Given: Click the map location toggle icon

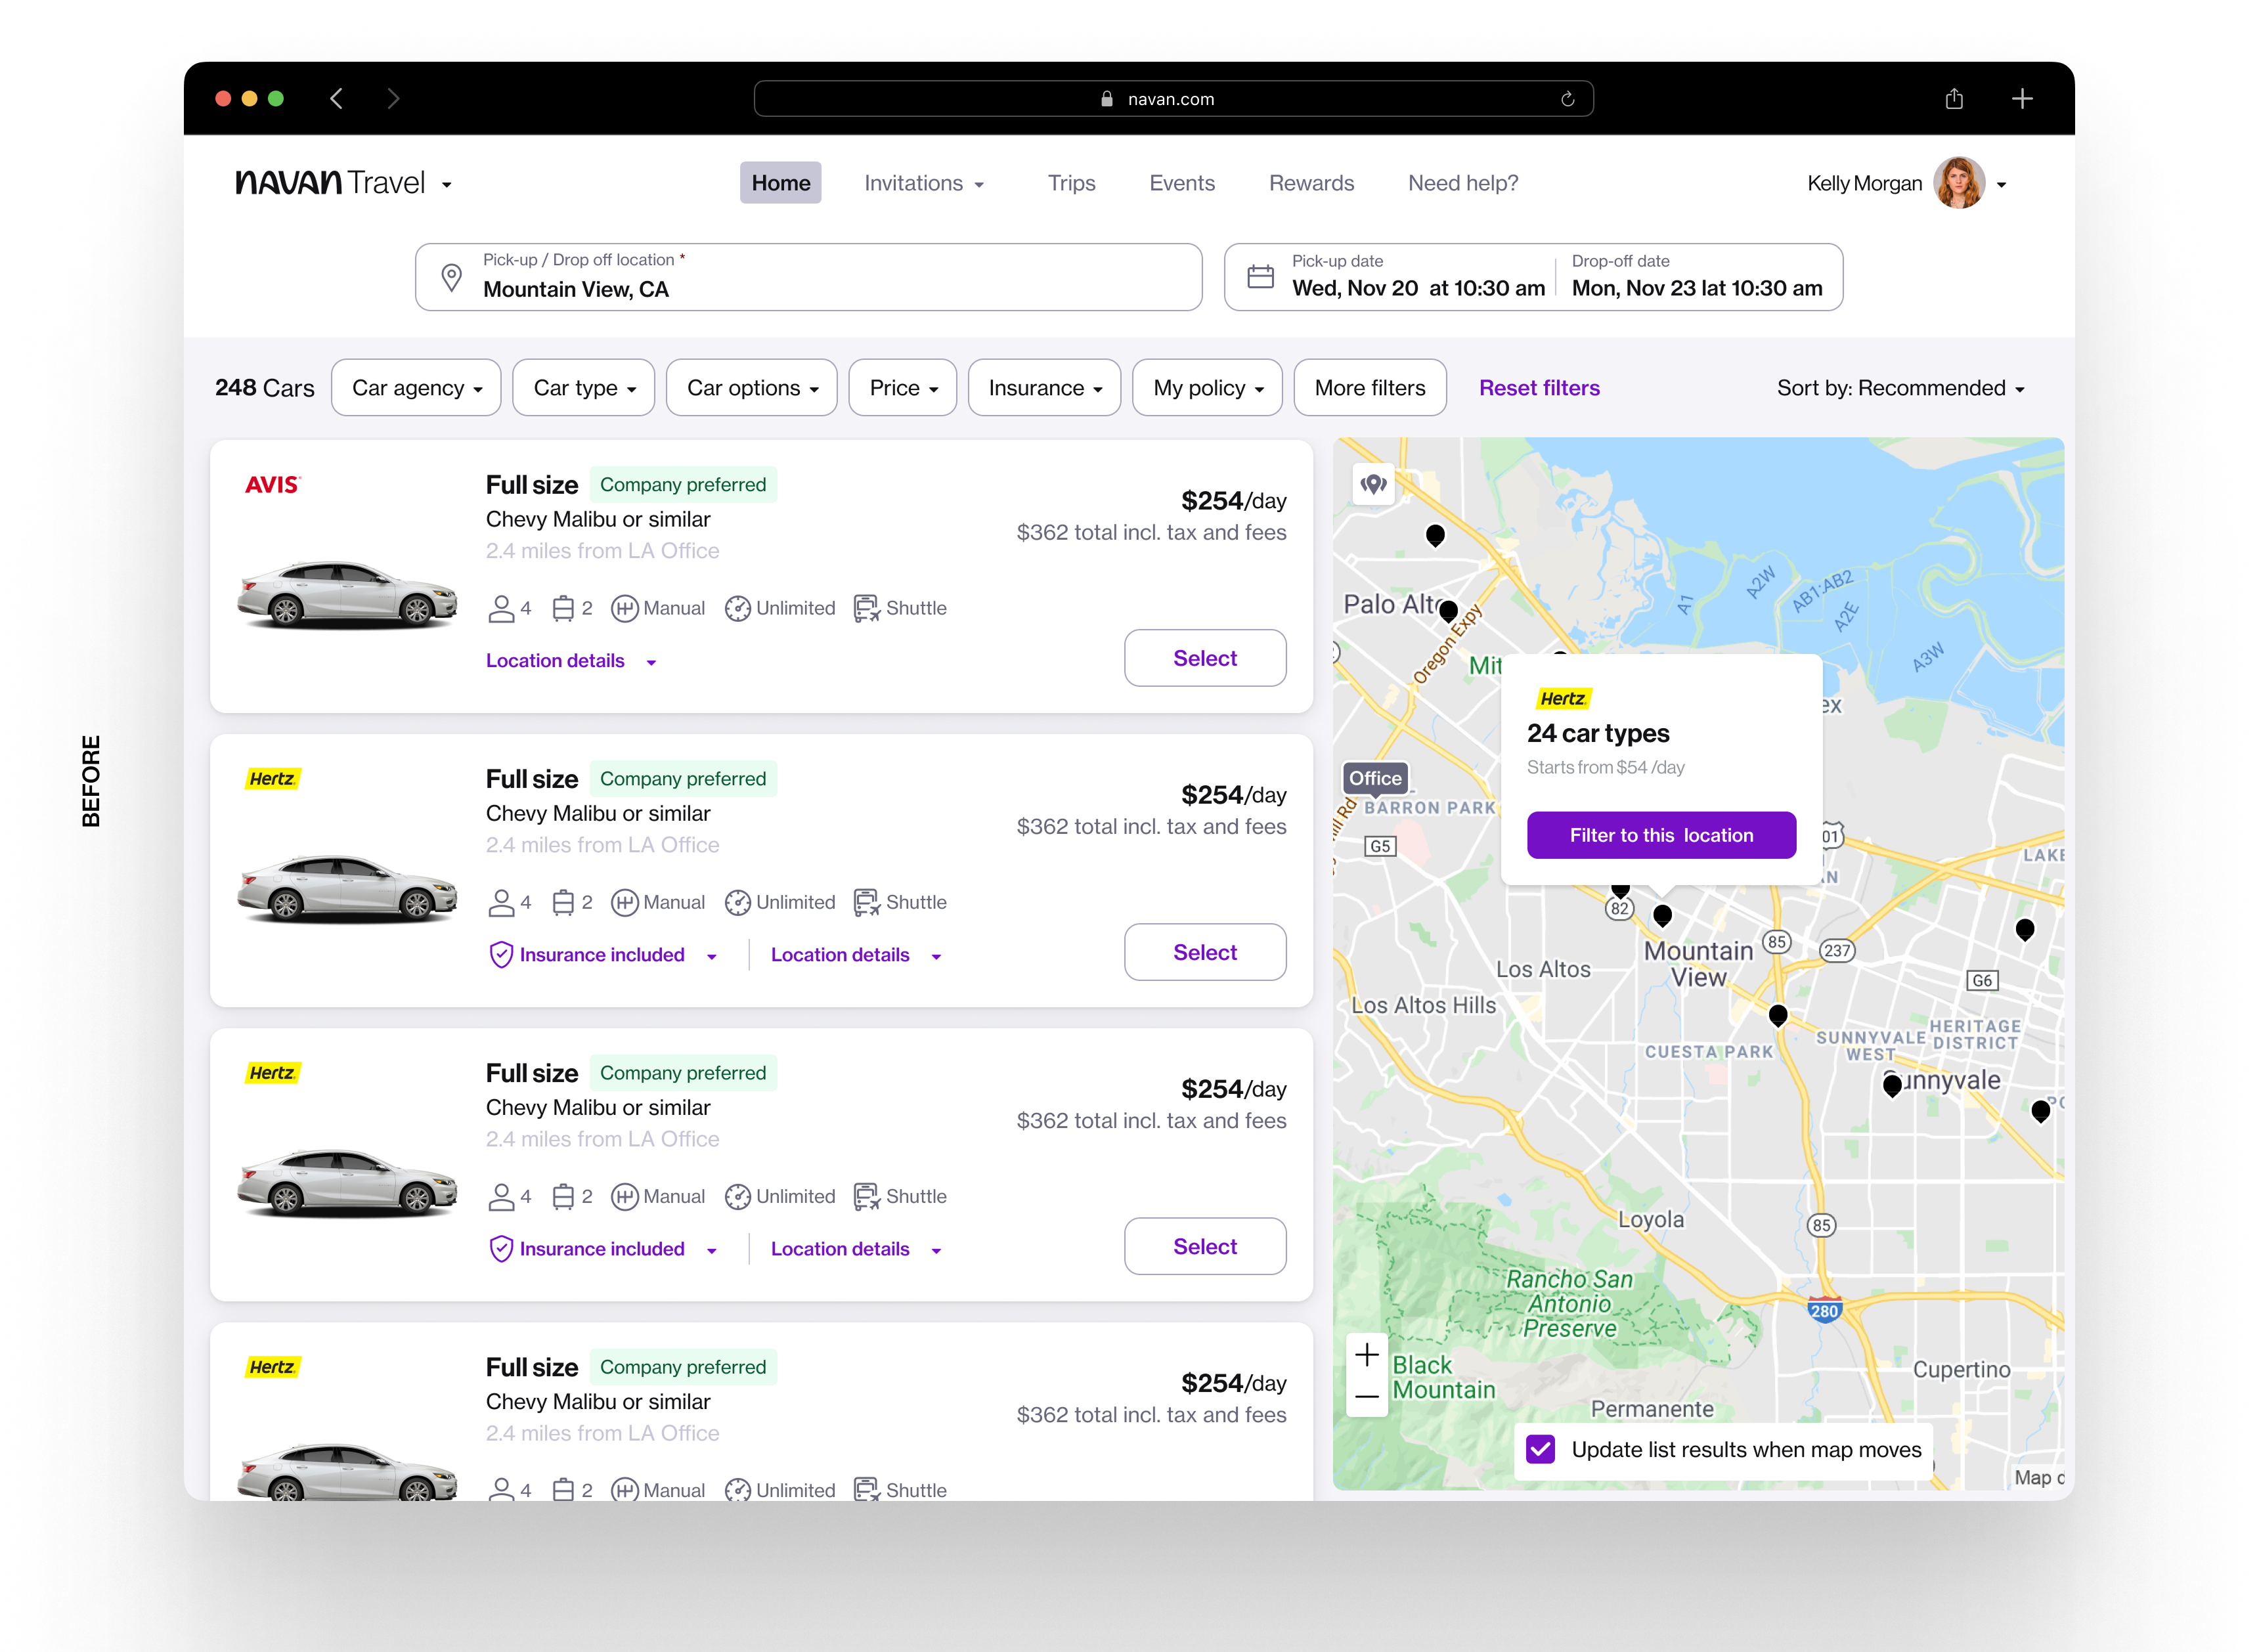Looking at the screenshot, I should pos(1373,484).
